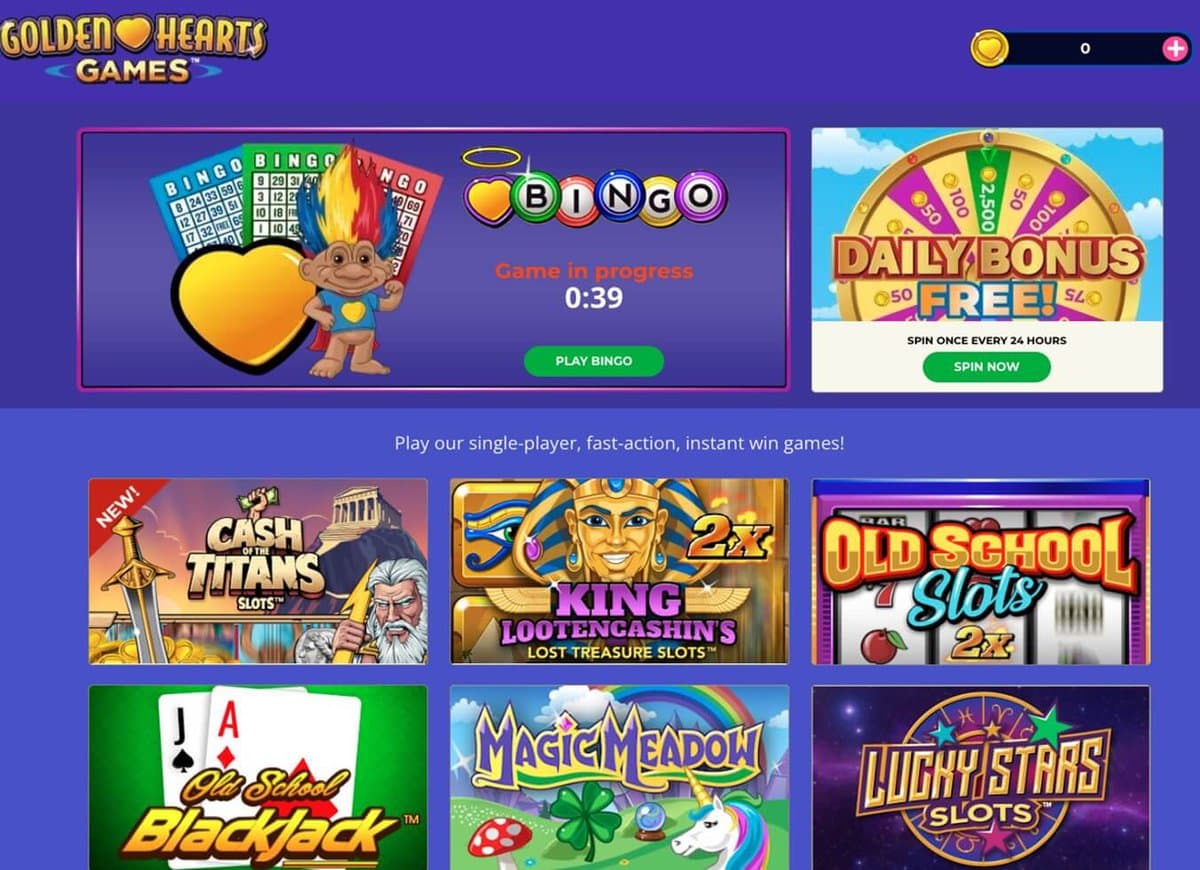
Task: Open the Golden Hearts Games logo
Action: pyautogui.click(x=134, y=47)
